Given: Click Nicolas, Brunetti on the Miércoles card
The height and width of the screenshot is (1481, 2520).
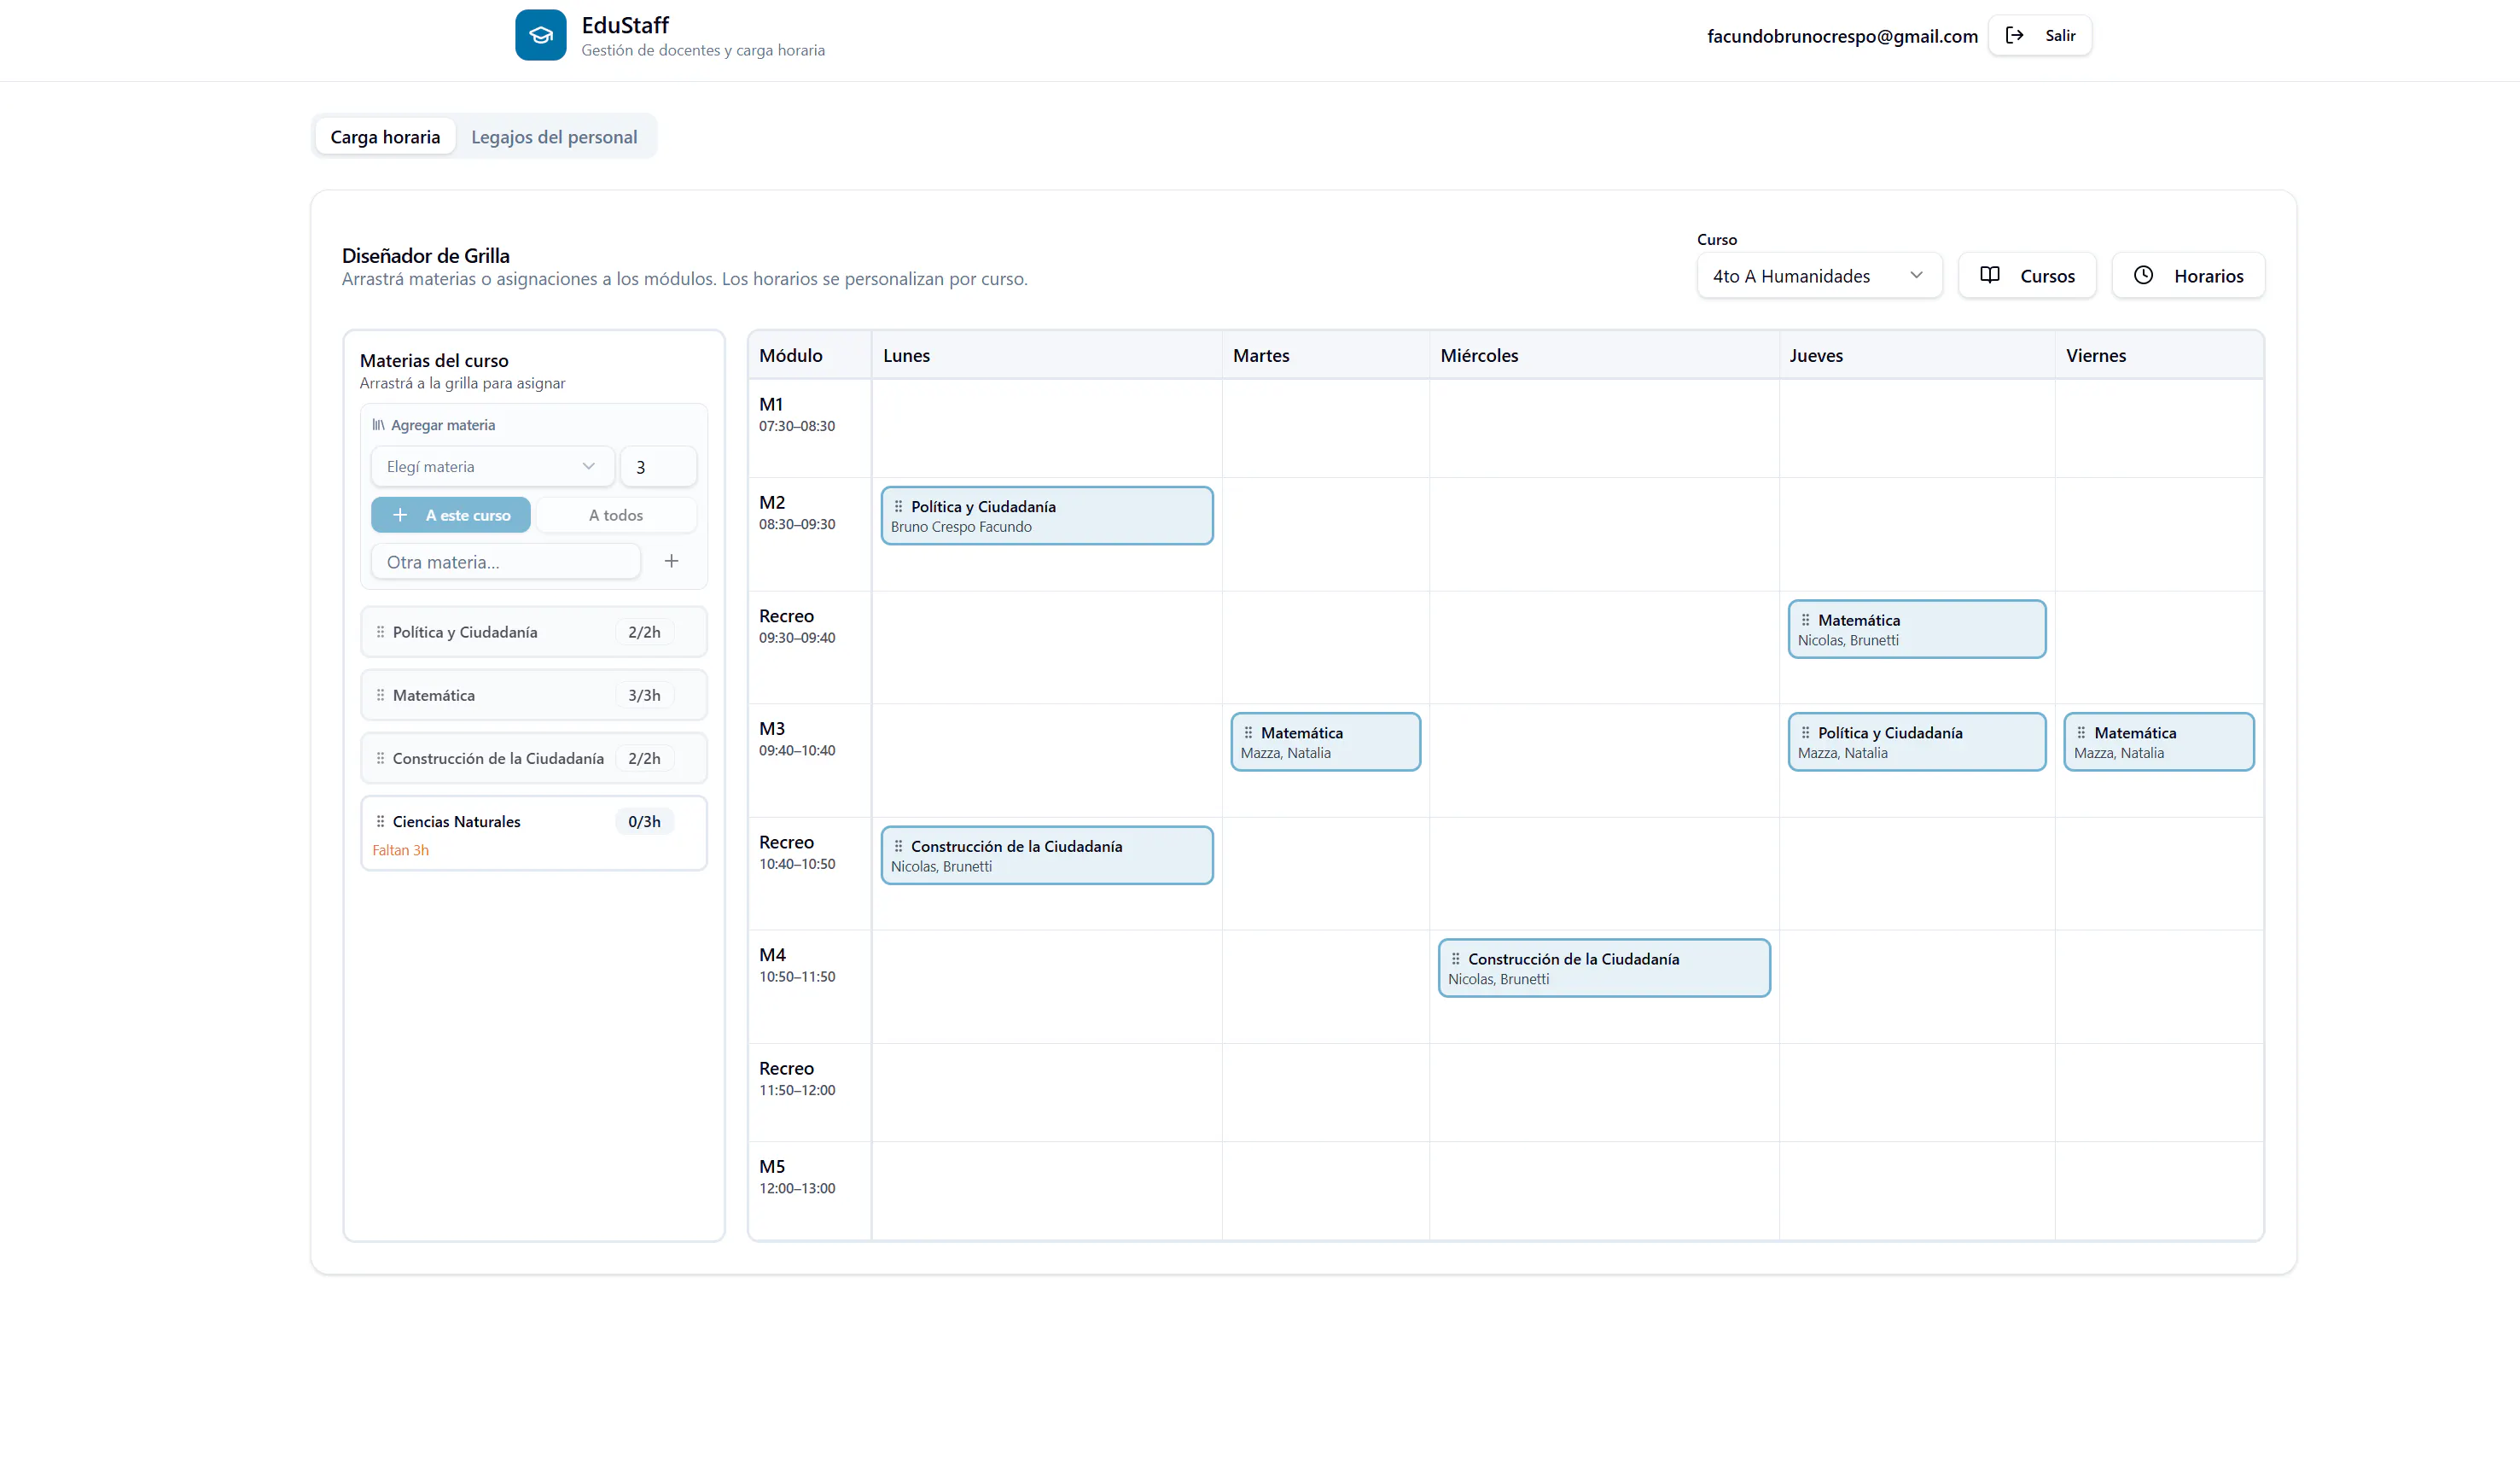Looking at the screenshot, I should coord(1498,979).
